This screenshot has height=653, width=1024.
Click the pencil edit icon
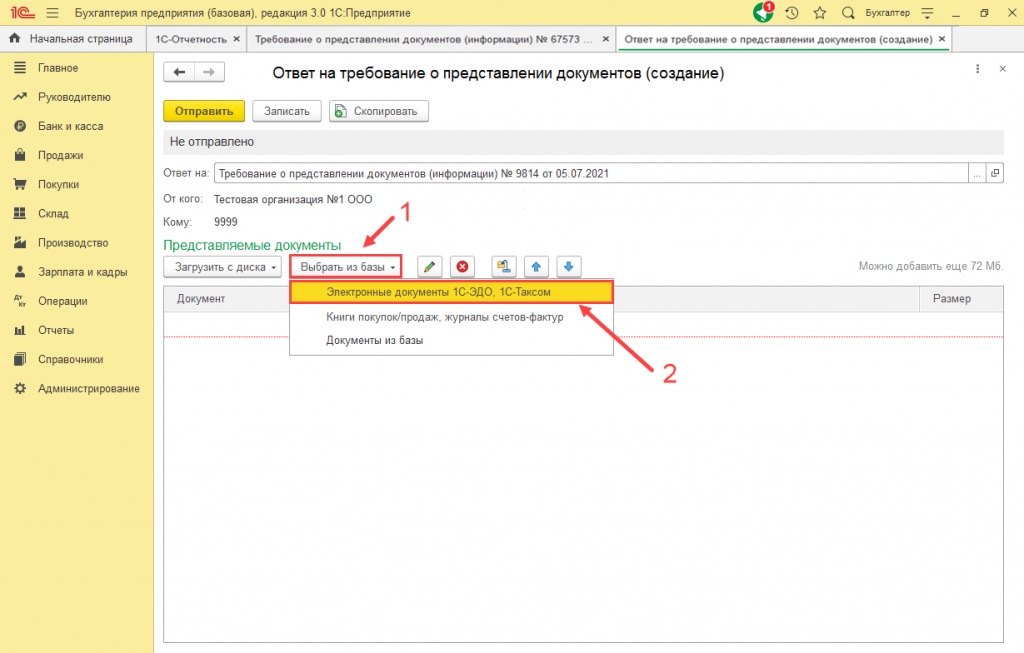tap(429, 266)
